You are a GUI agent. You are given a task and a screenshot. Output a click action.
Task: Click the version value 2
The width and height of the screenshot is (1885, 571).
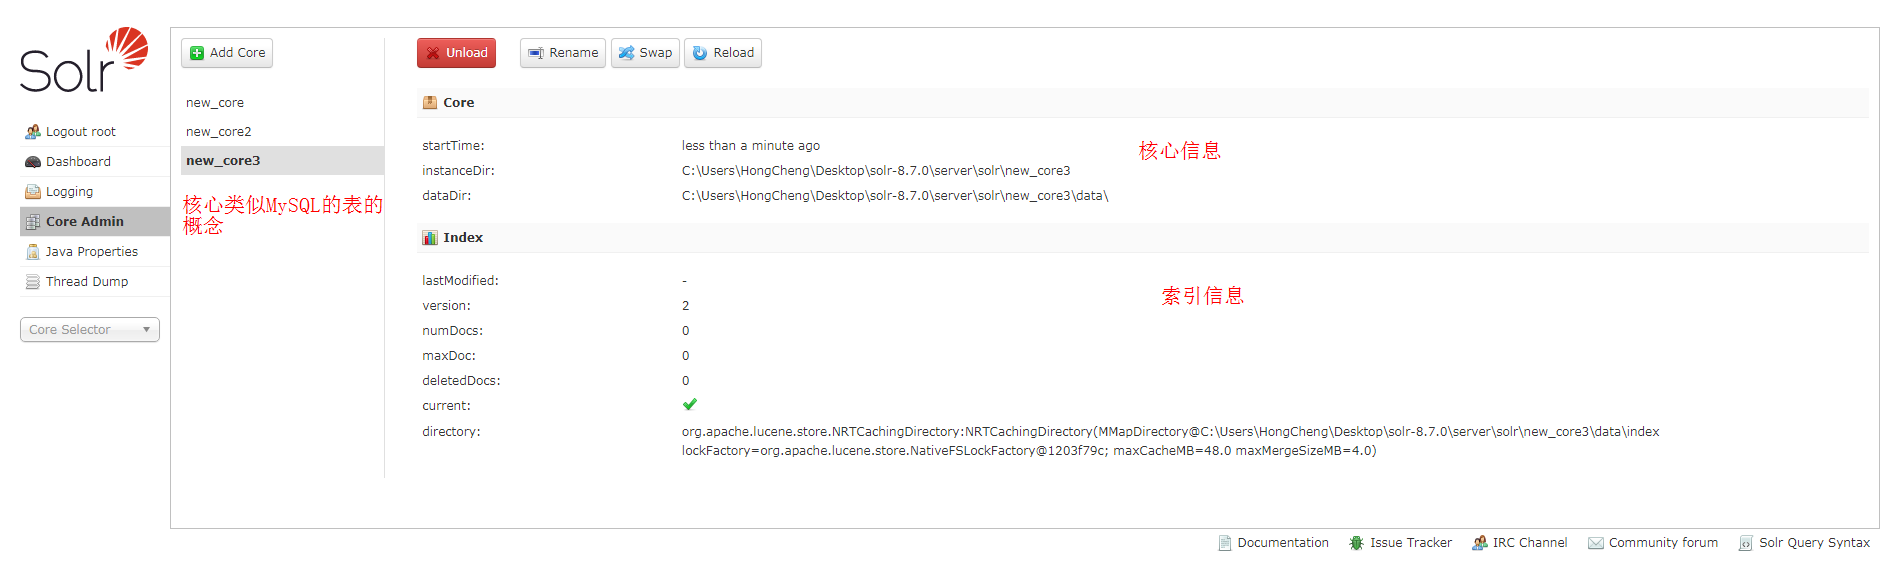click(686, 306)
